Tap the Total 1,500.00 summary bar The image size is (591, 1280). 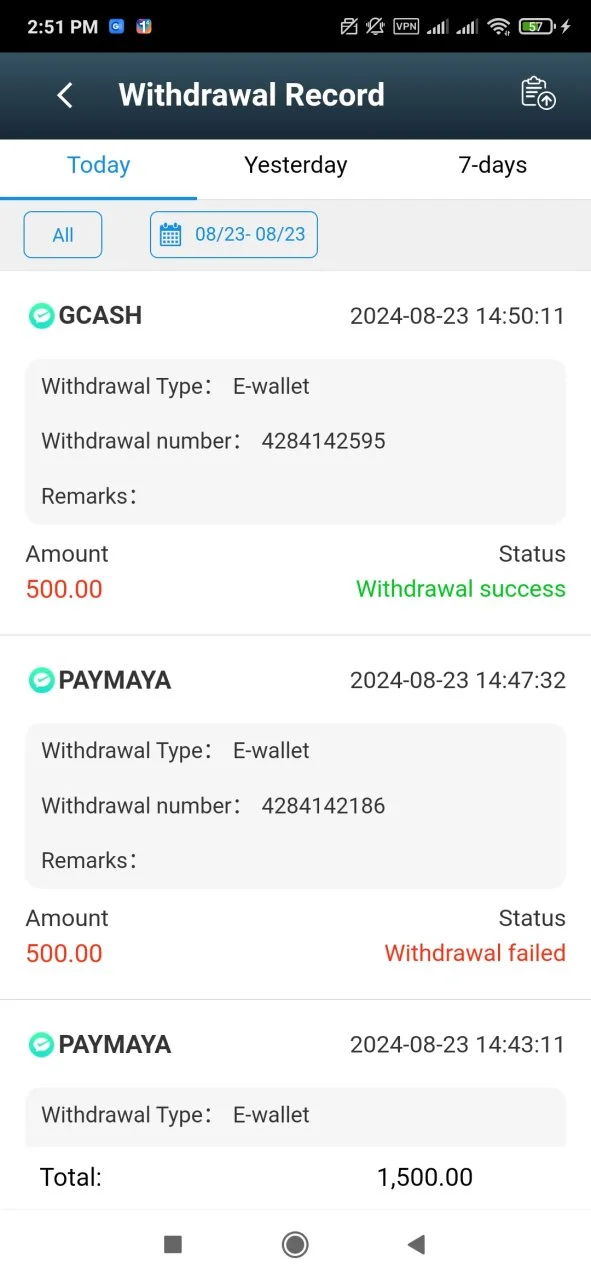pyautogui.click(x=295, y=1178)
